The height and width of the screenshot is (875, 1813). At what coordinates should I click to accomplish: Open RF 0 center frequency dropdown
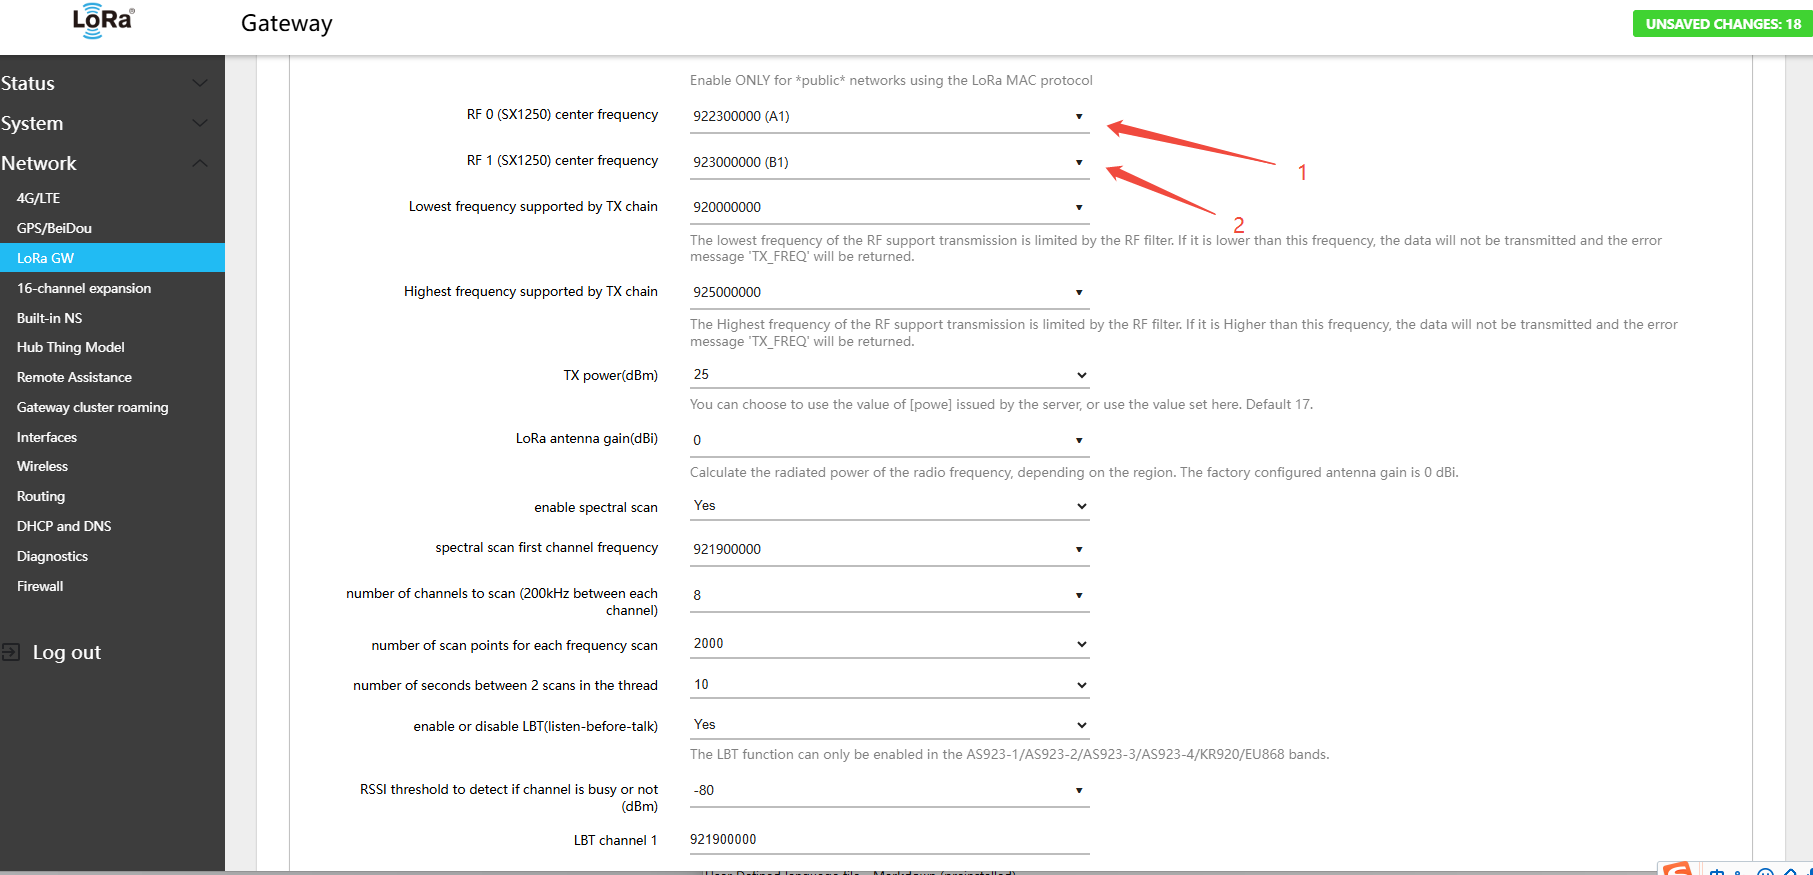888,116
